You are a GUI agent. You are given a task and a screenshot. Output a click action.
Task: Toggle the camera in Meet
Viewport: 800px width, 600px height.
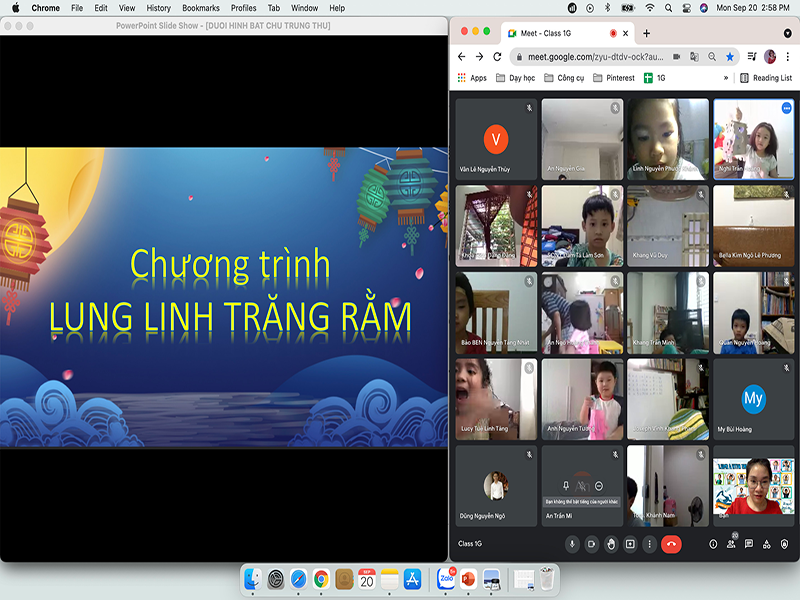[591, 544]
